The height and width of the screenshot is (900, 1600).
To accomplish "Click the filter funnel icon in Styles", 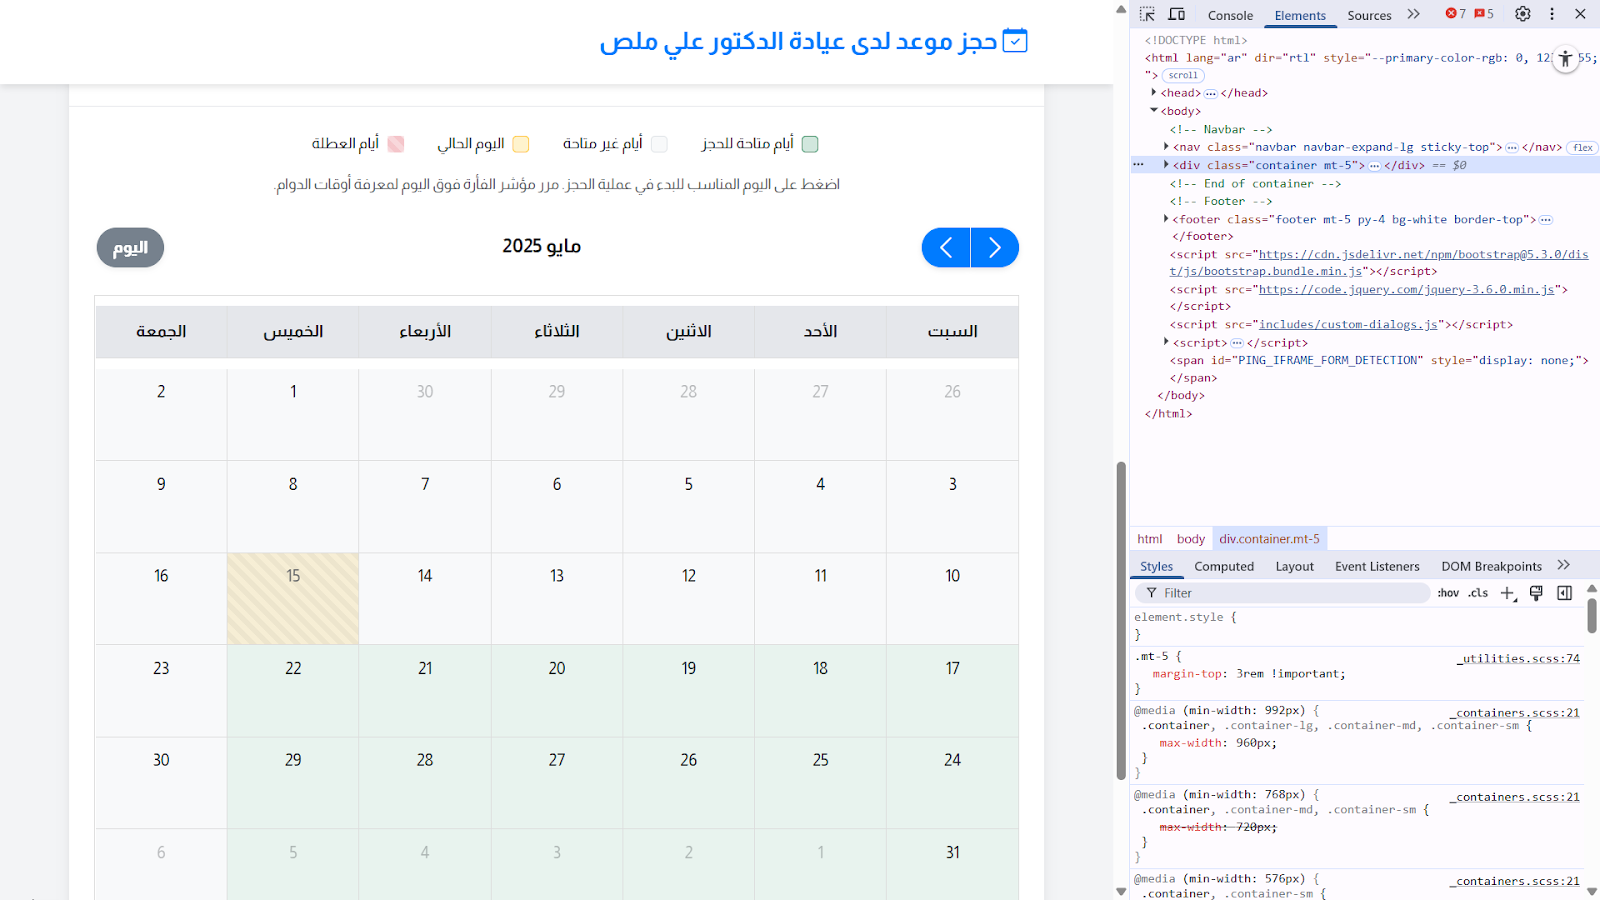I will point(1151,593).
